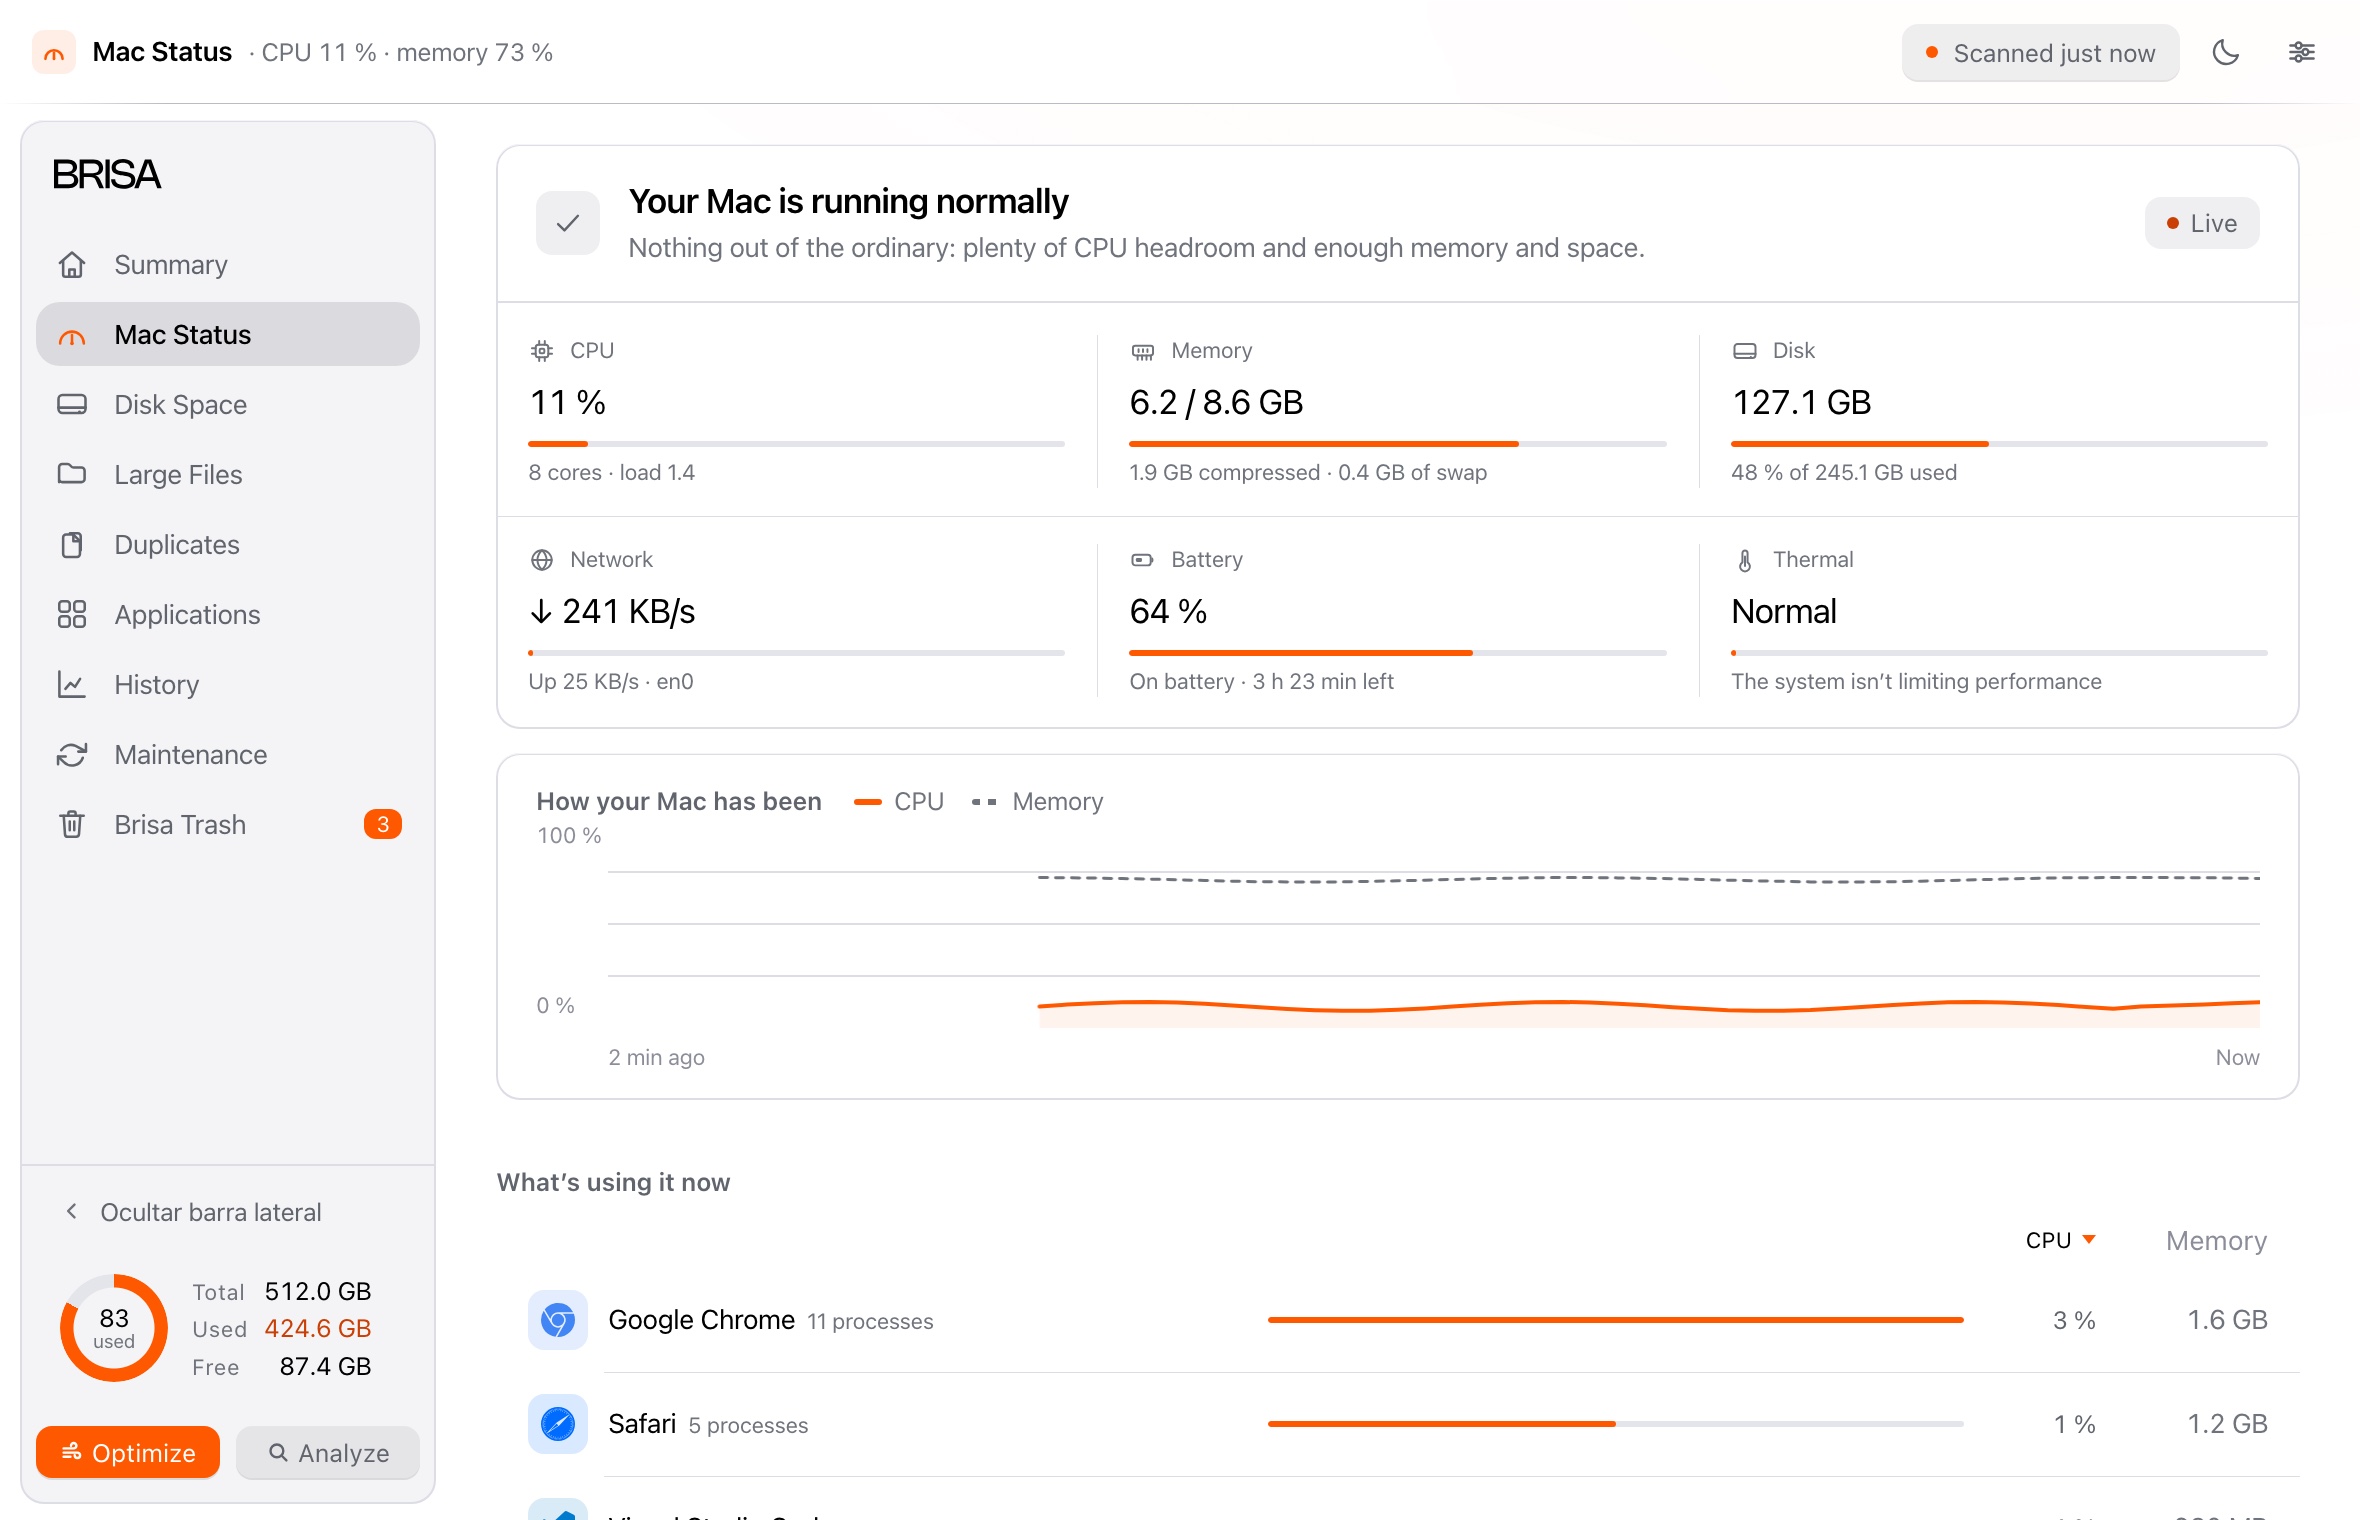This screenshot has height=1520, width=2360.
Task: Click the Memory module icon
Action: point(1143,351)
